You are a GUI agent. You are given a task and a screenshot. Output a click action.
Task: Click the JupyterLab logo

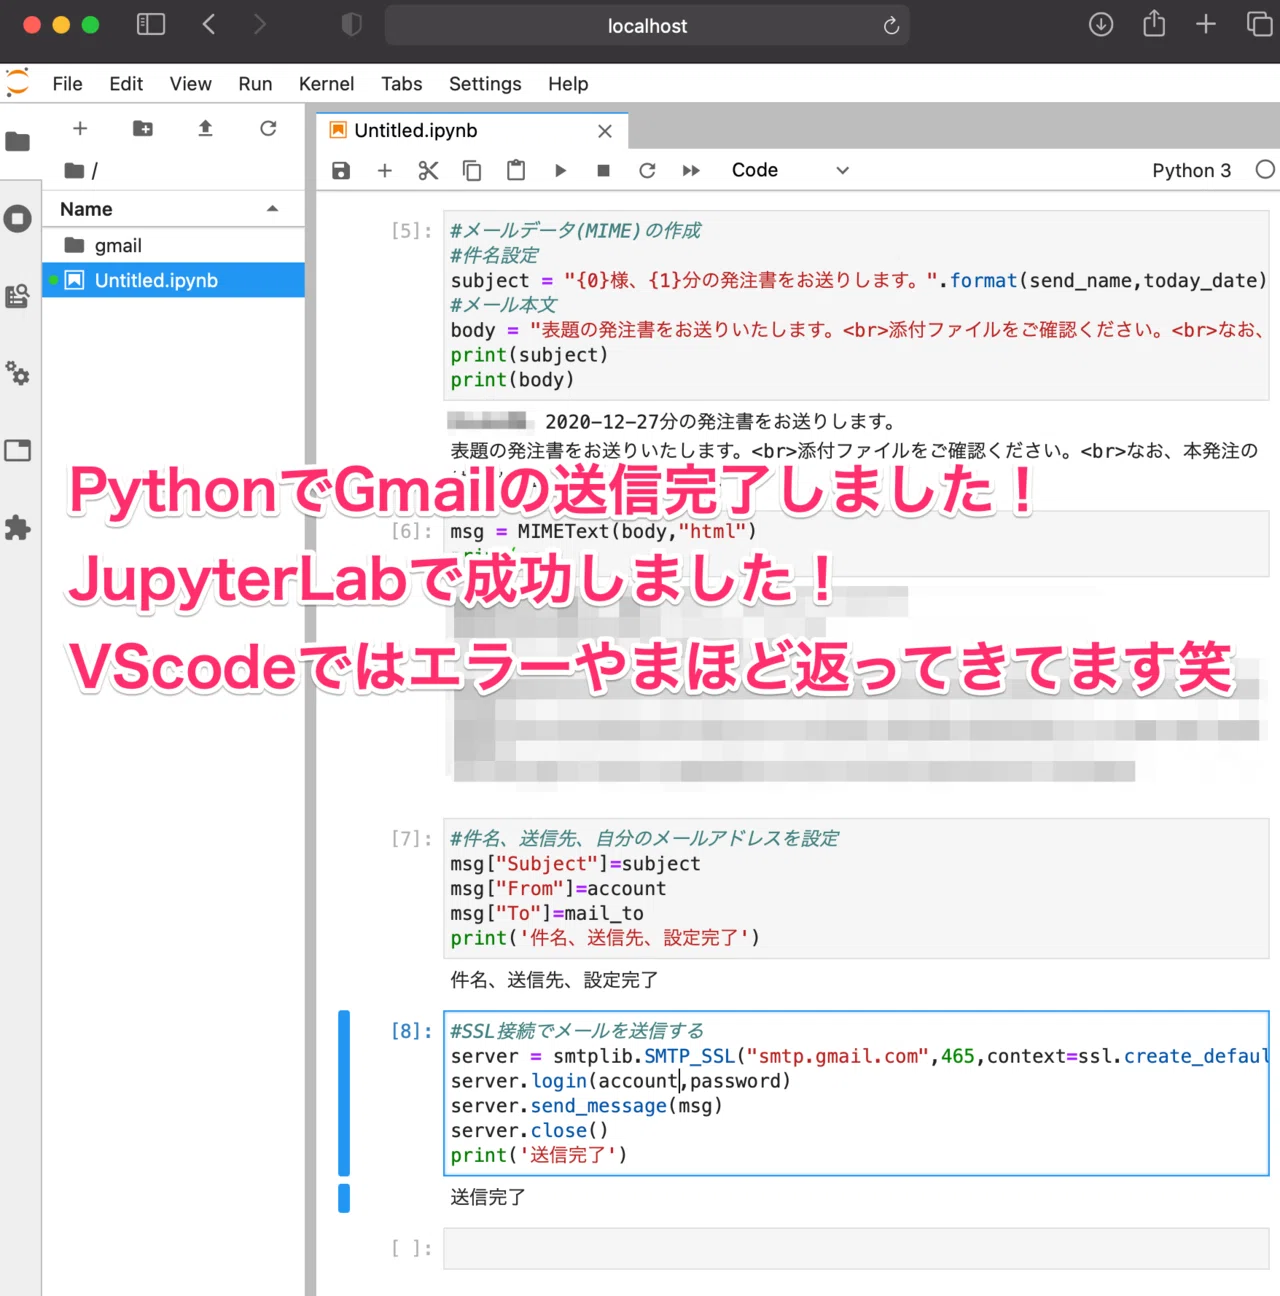tap(18, 83)
